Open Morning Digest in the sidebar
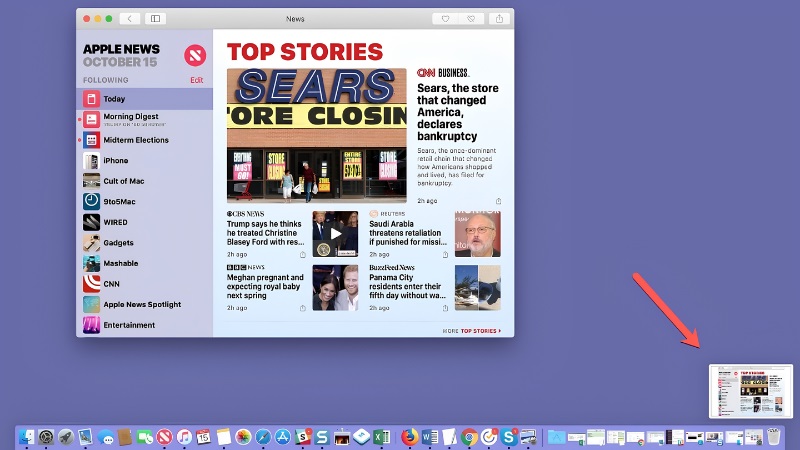 144,119
